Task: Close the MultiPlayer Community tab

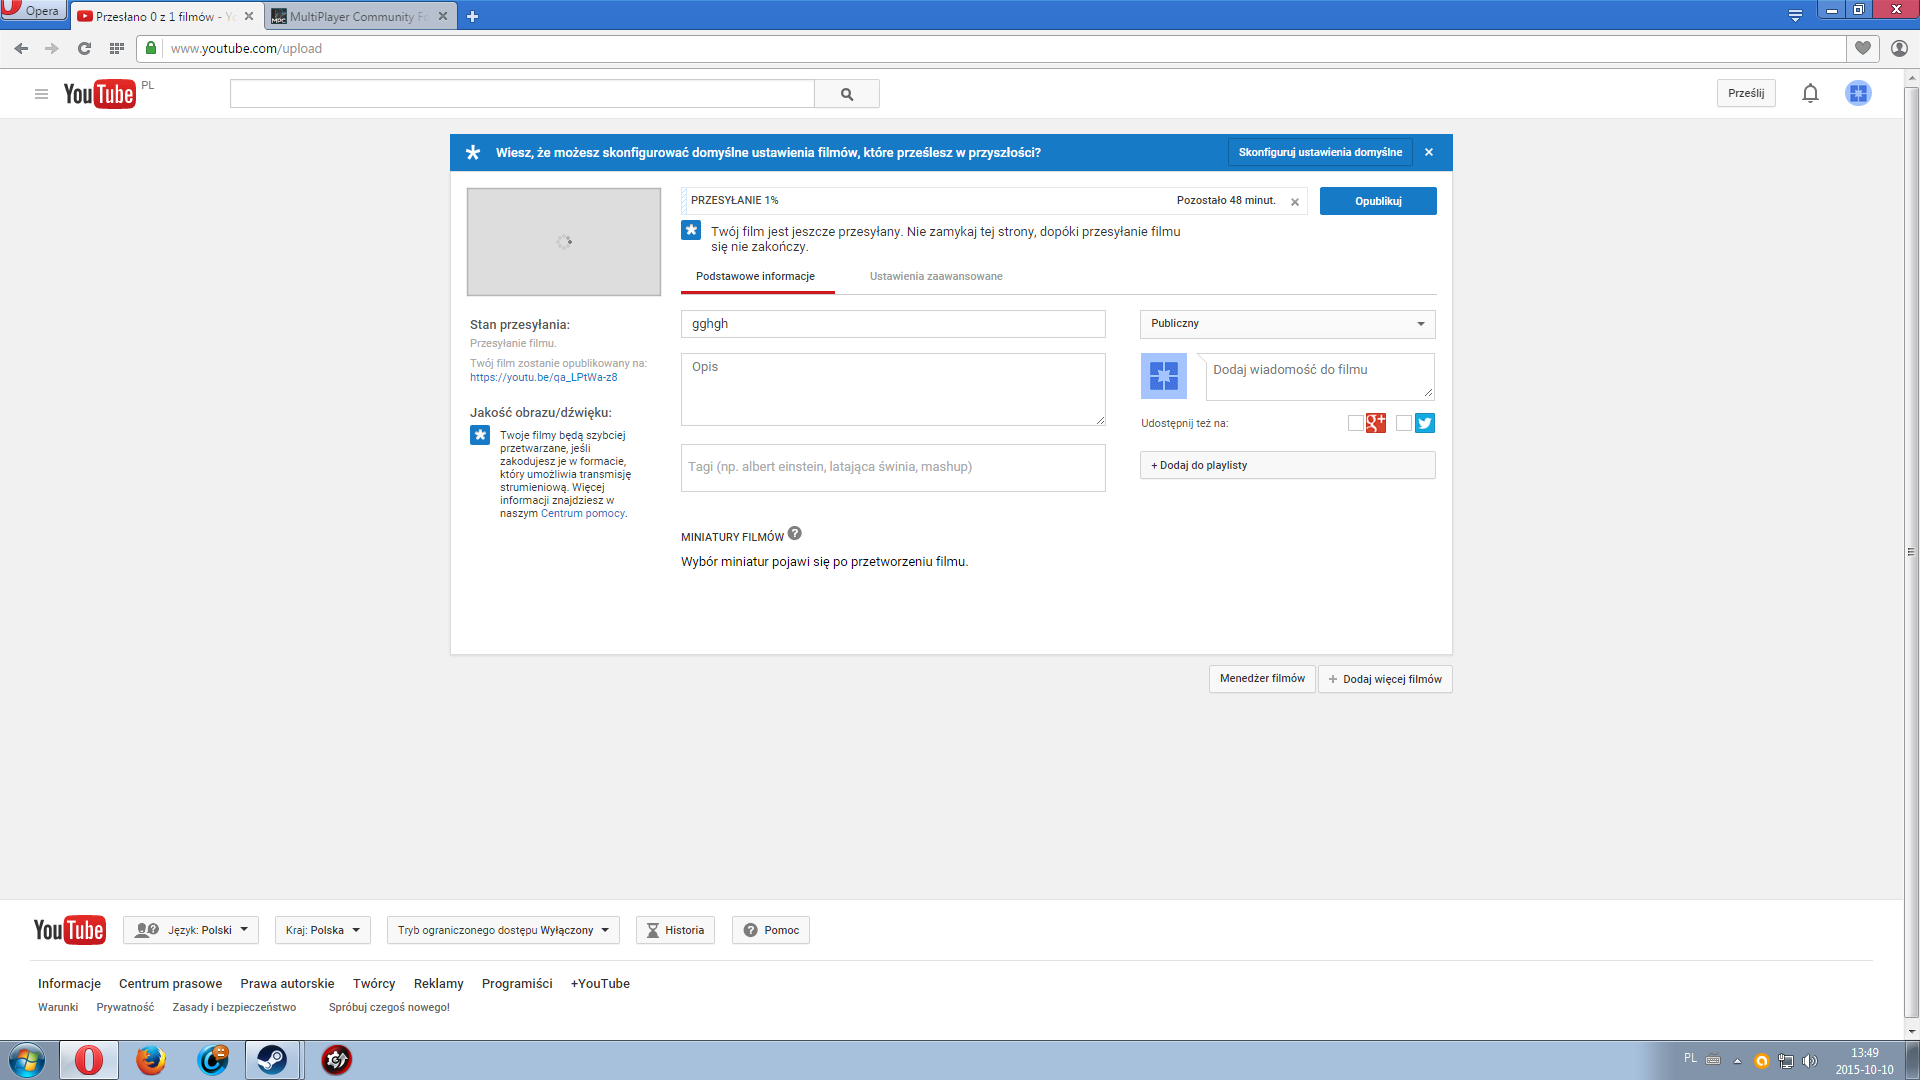Action: click(x=443, y=16)
